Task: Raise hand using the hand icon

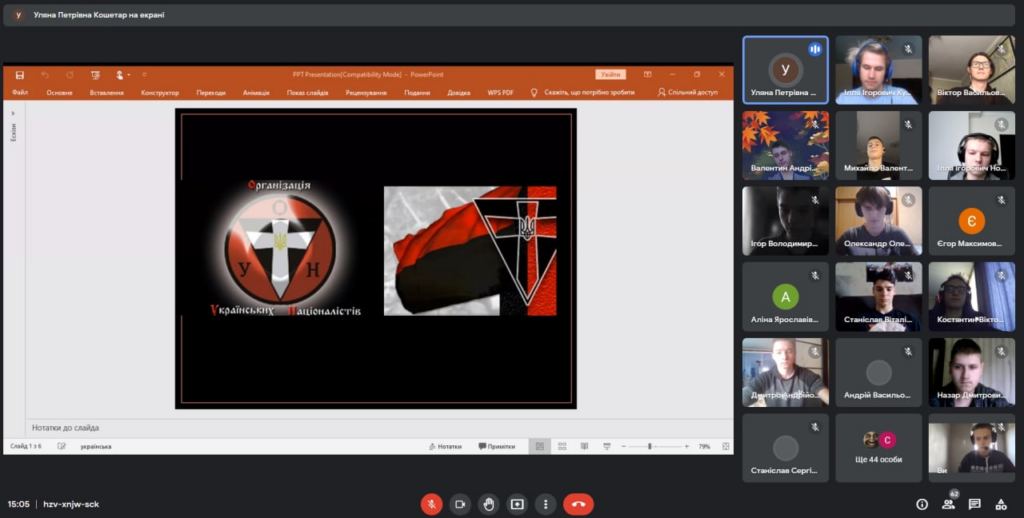Action: 488,504
